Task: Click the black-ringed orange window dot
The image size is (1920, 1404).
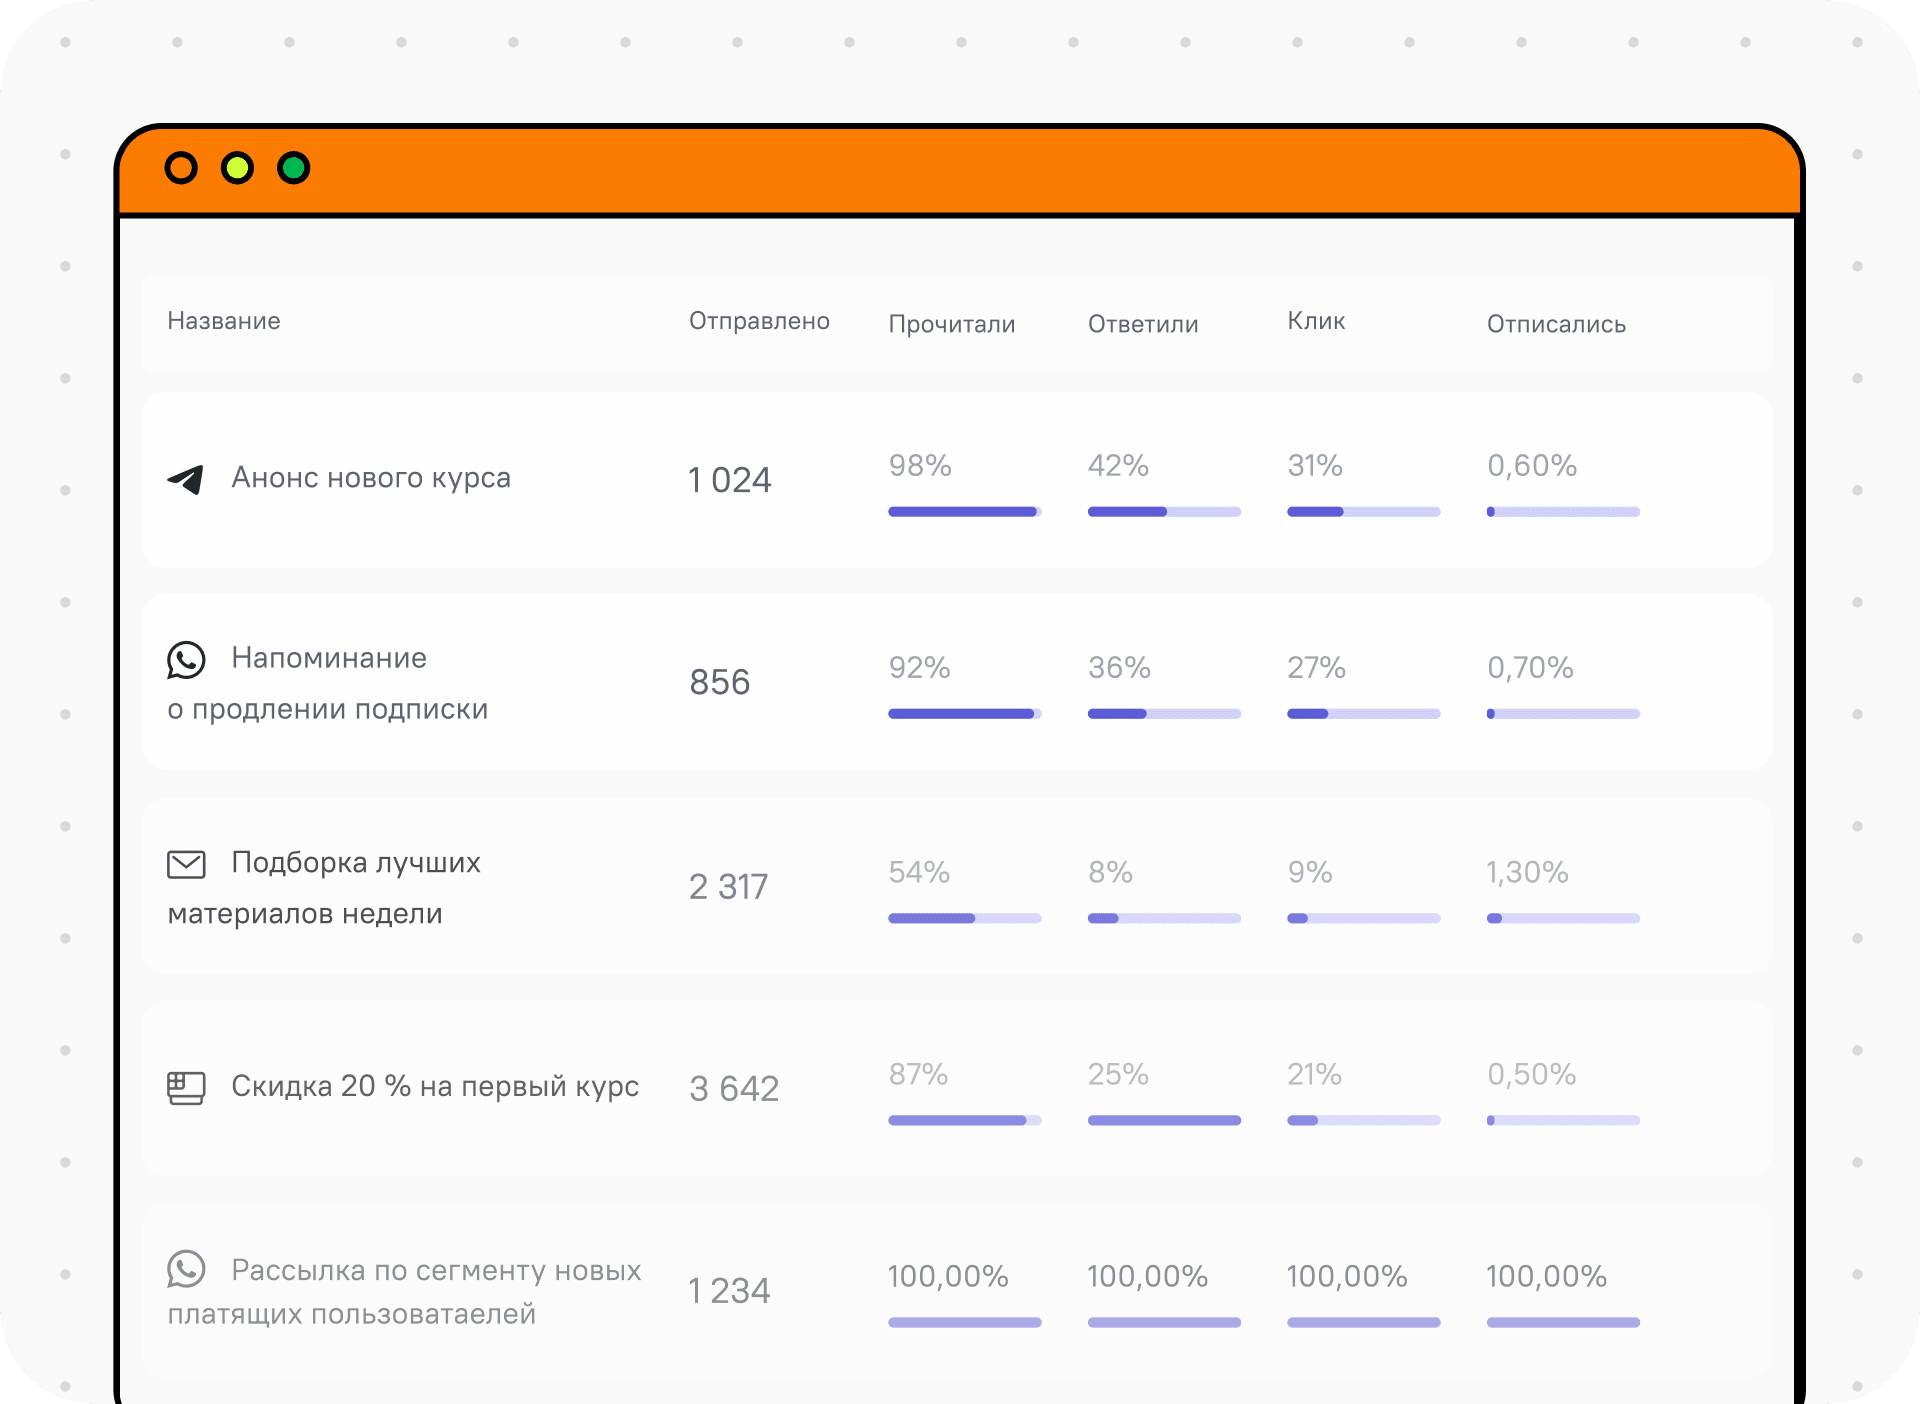Action: [x=181, y=168]
